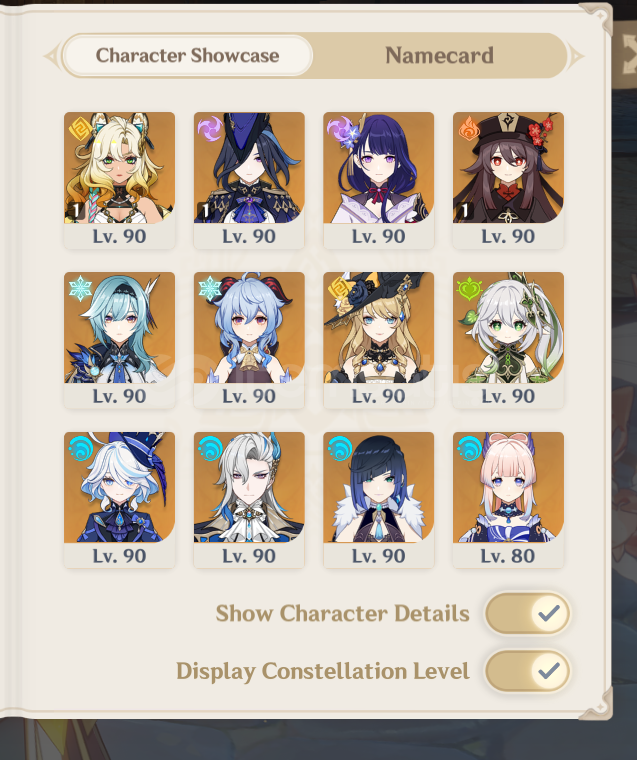Screen dimensions: 637x760
Task: Choose Yelan's character portrait
Action: click(379, 500)
